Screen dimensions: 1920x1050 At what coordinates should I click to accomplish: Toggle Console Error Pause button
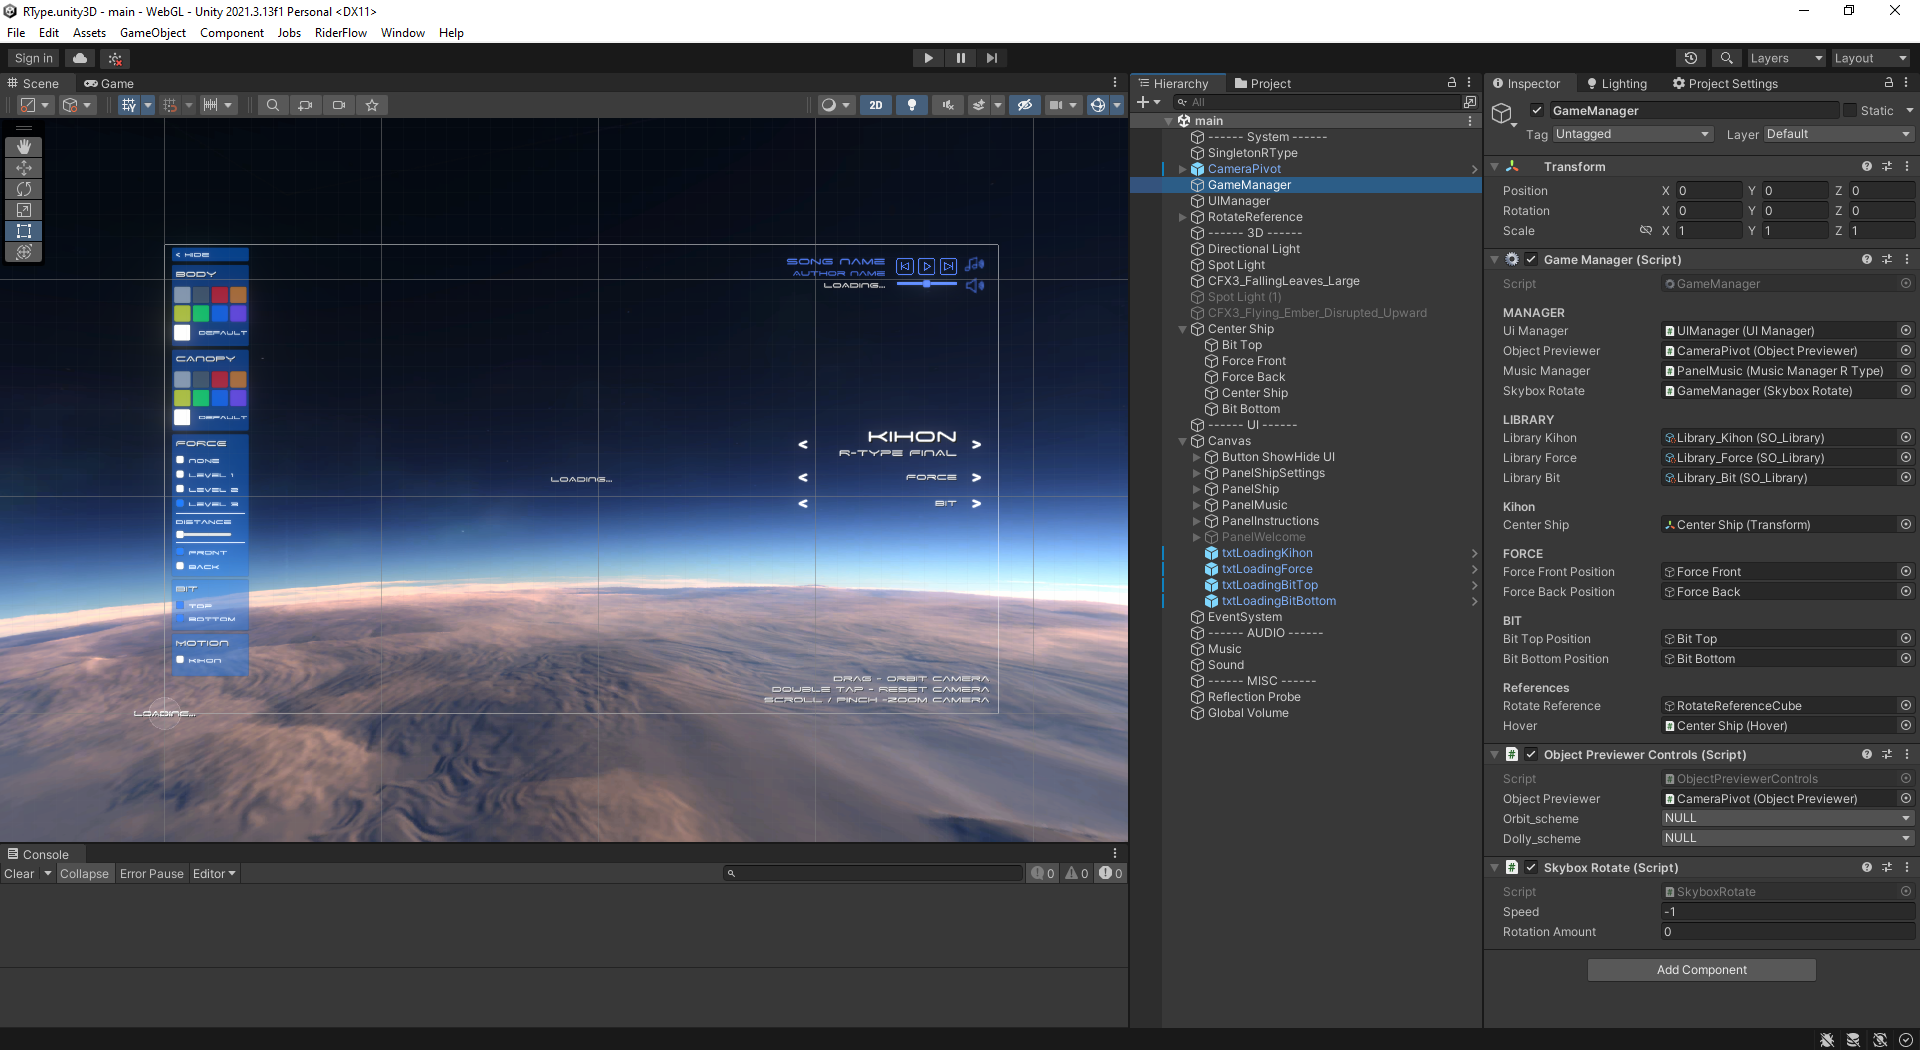(x=152, y=874)
